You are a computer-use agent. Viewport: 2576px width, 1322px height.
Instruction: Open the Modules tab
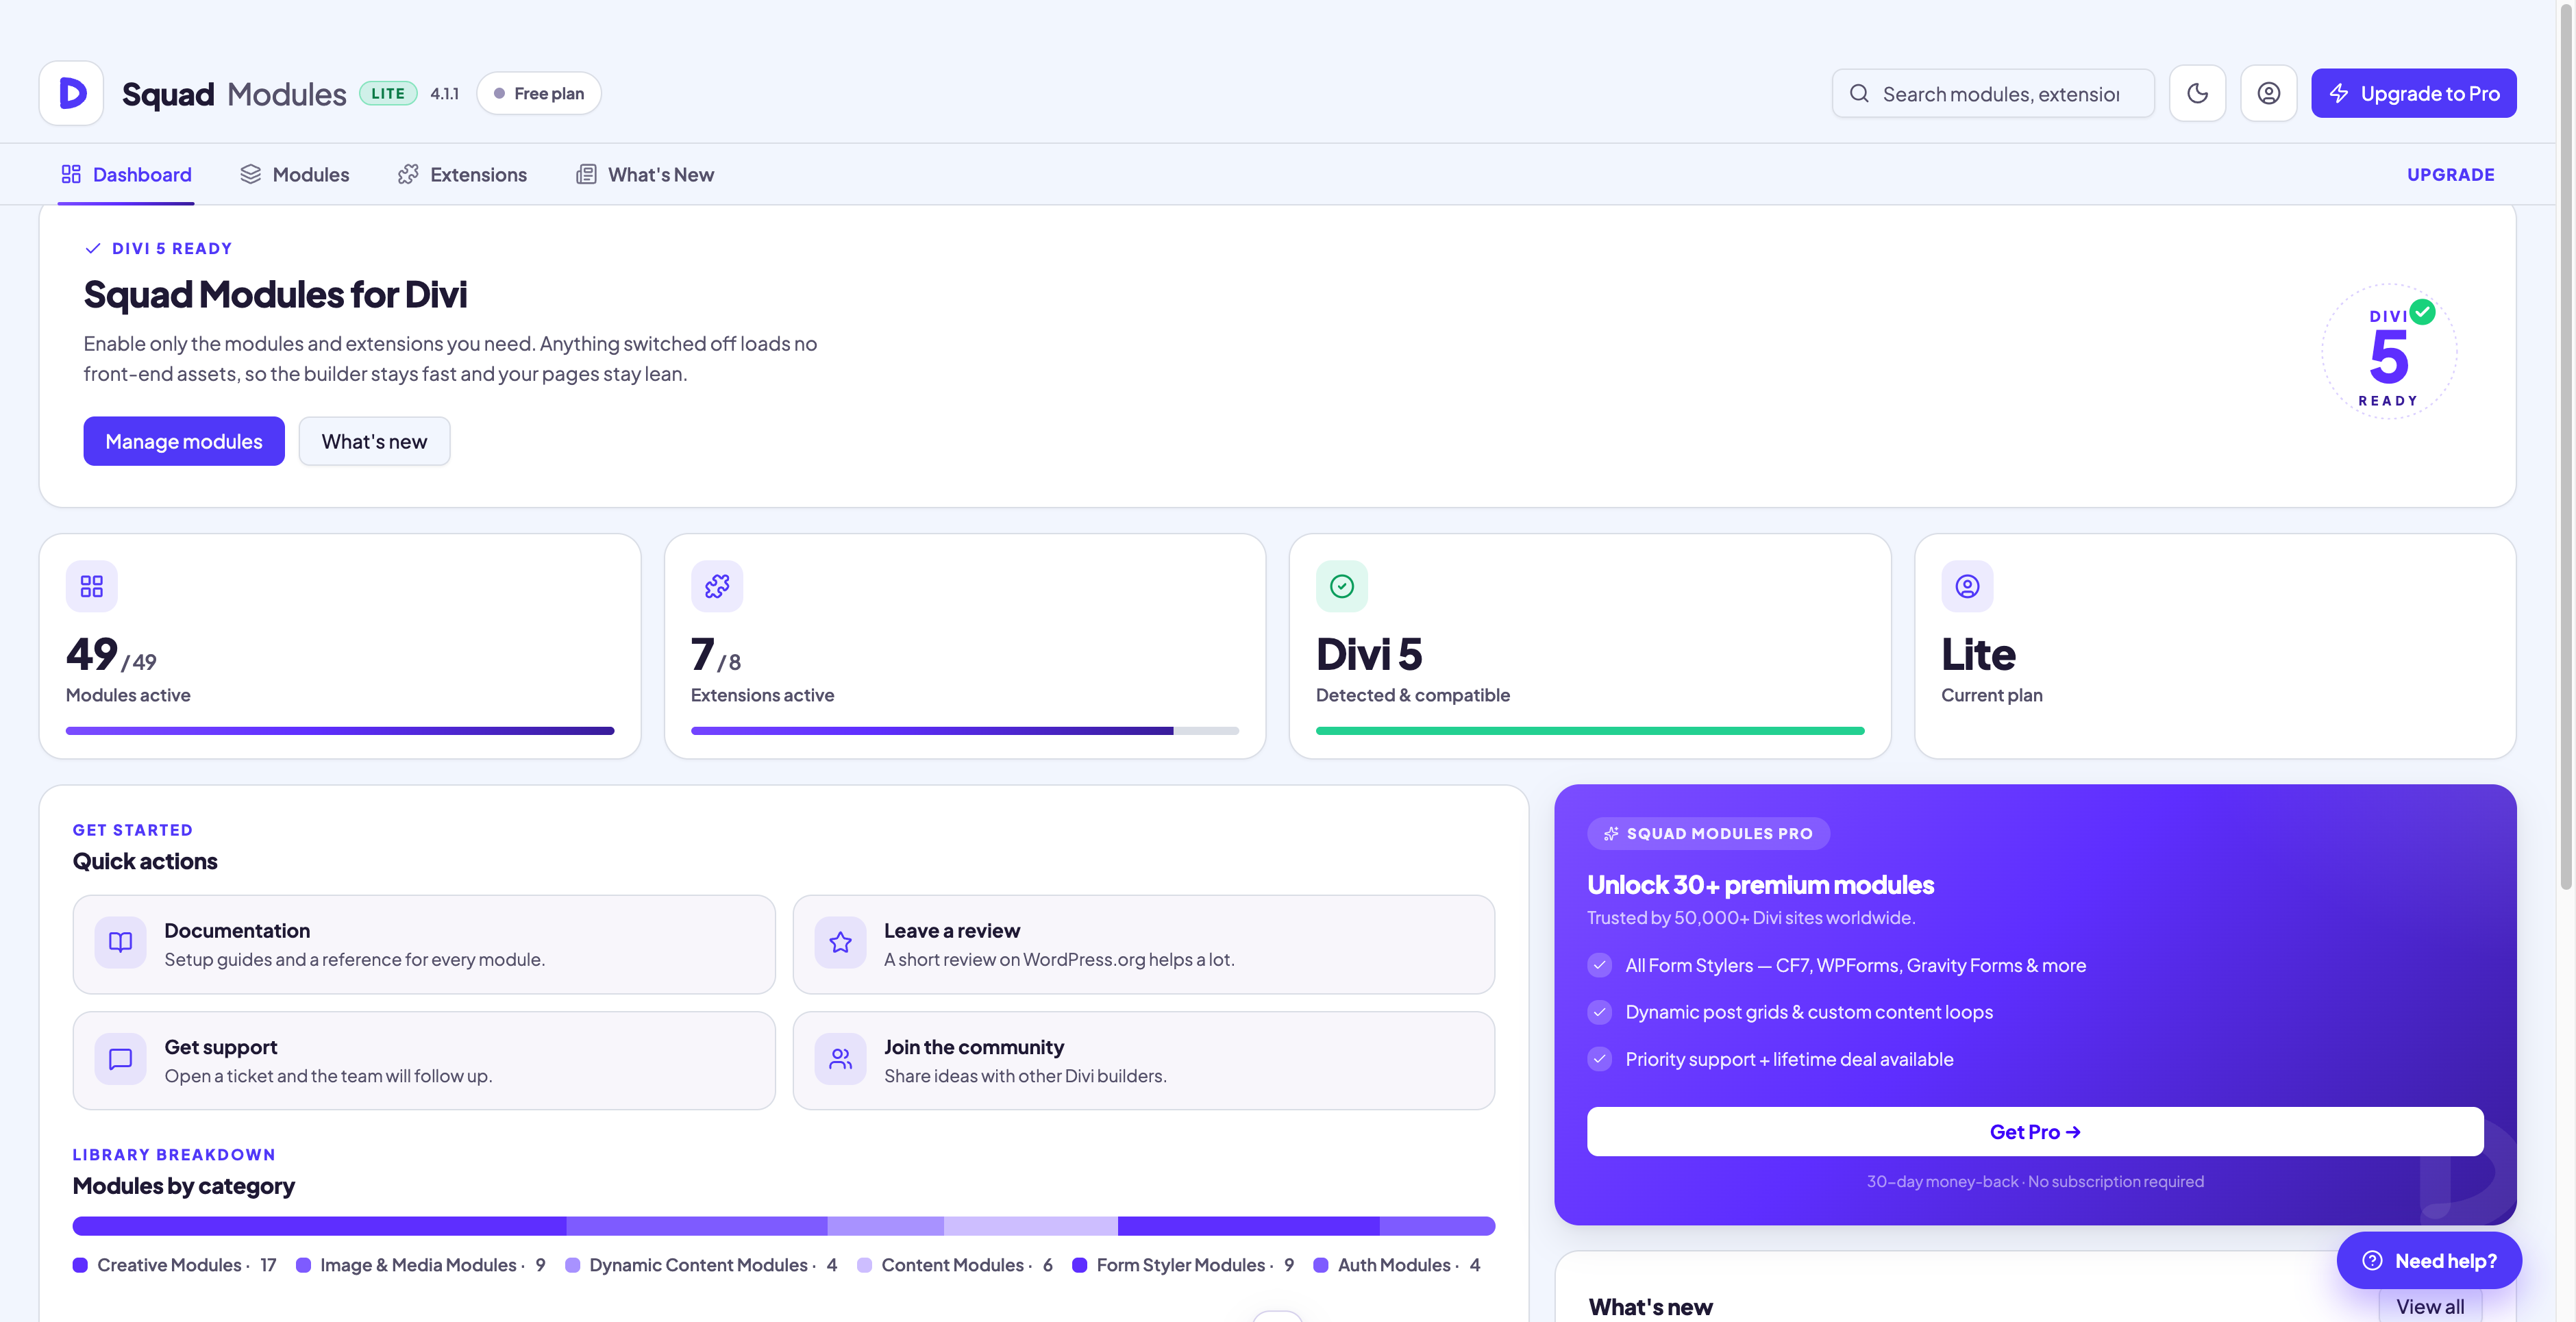(294, 174)
